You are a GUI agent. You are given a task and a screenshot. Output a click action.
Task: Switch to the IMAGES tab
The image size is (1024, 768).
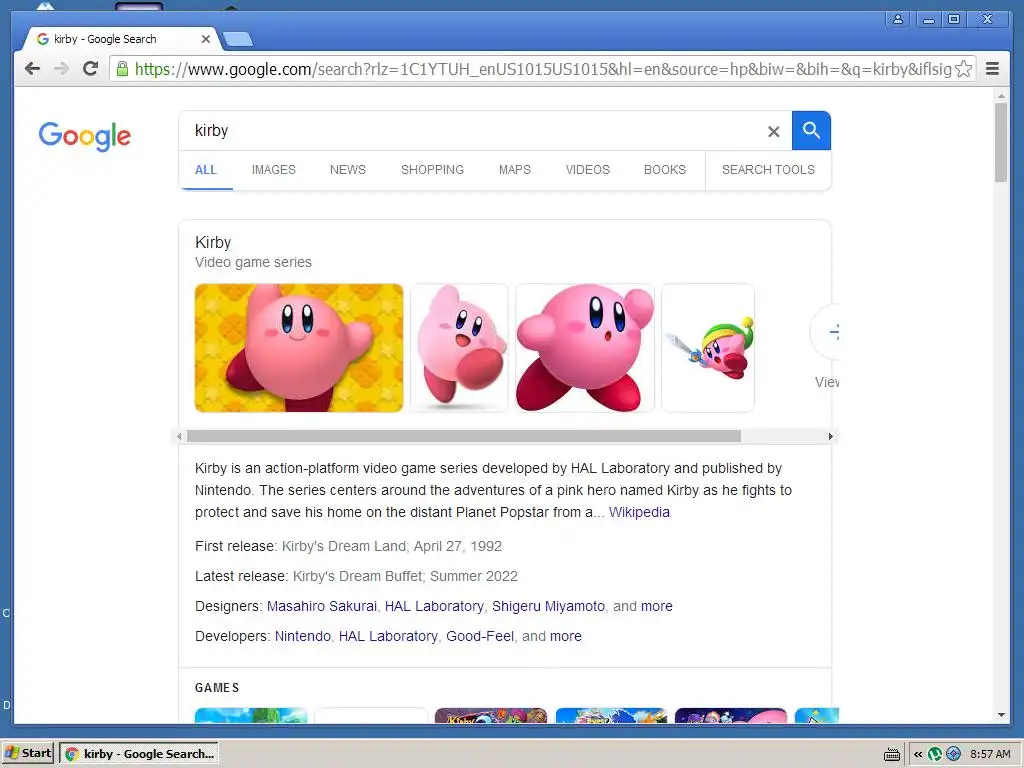(274, 170)
